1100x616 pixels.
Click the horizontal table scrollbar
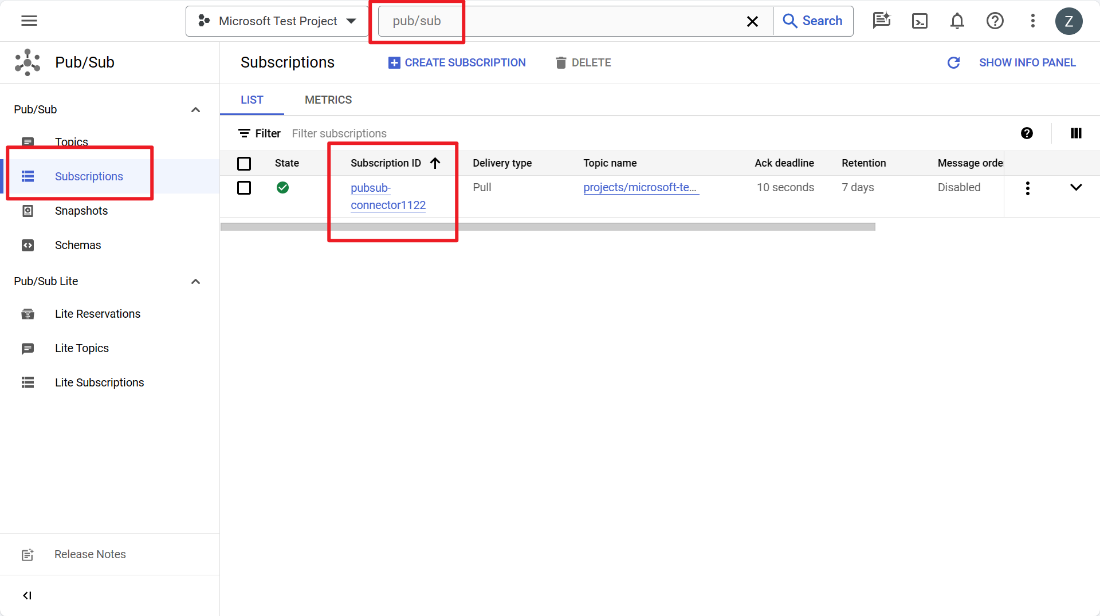548,227
